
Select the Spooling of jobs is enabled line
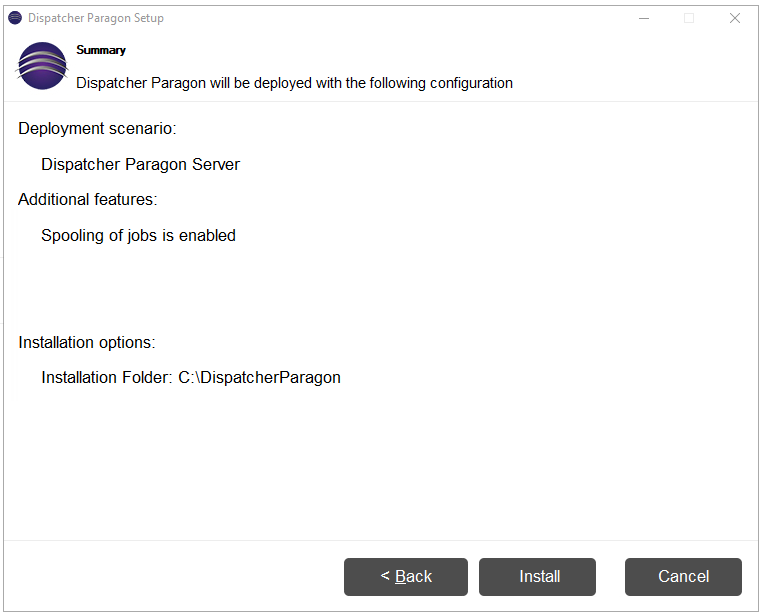(139, 235)
